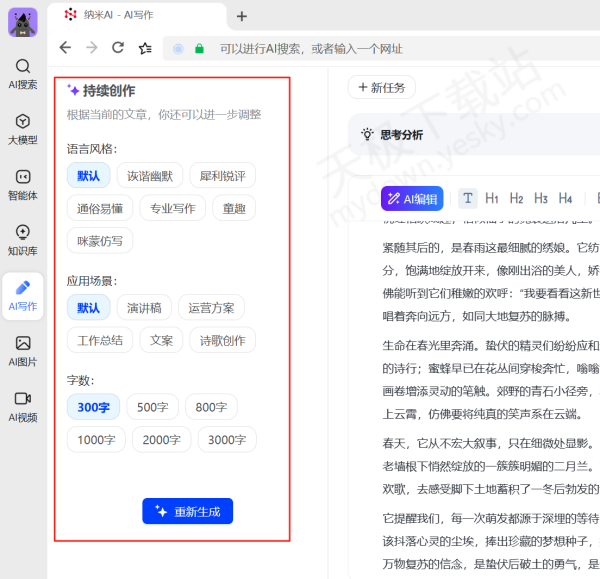Apply H2 heading format

click(516, 198)
